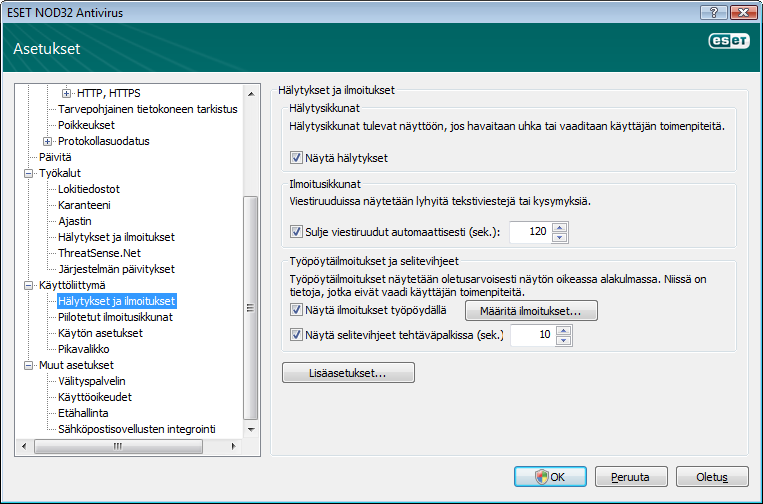This screenshot has height=504, width=763.
Task: Select Päivitä in settings tree
Action: (55, 157)
